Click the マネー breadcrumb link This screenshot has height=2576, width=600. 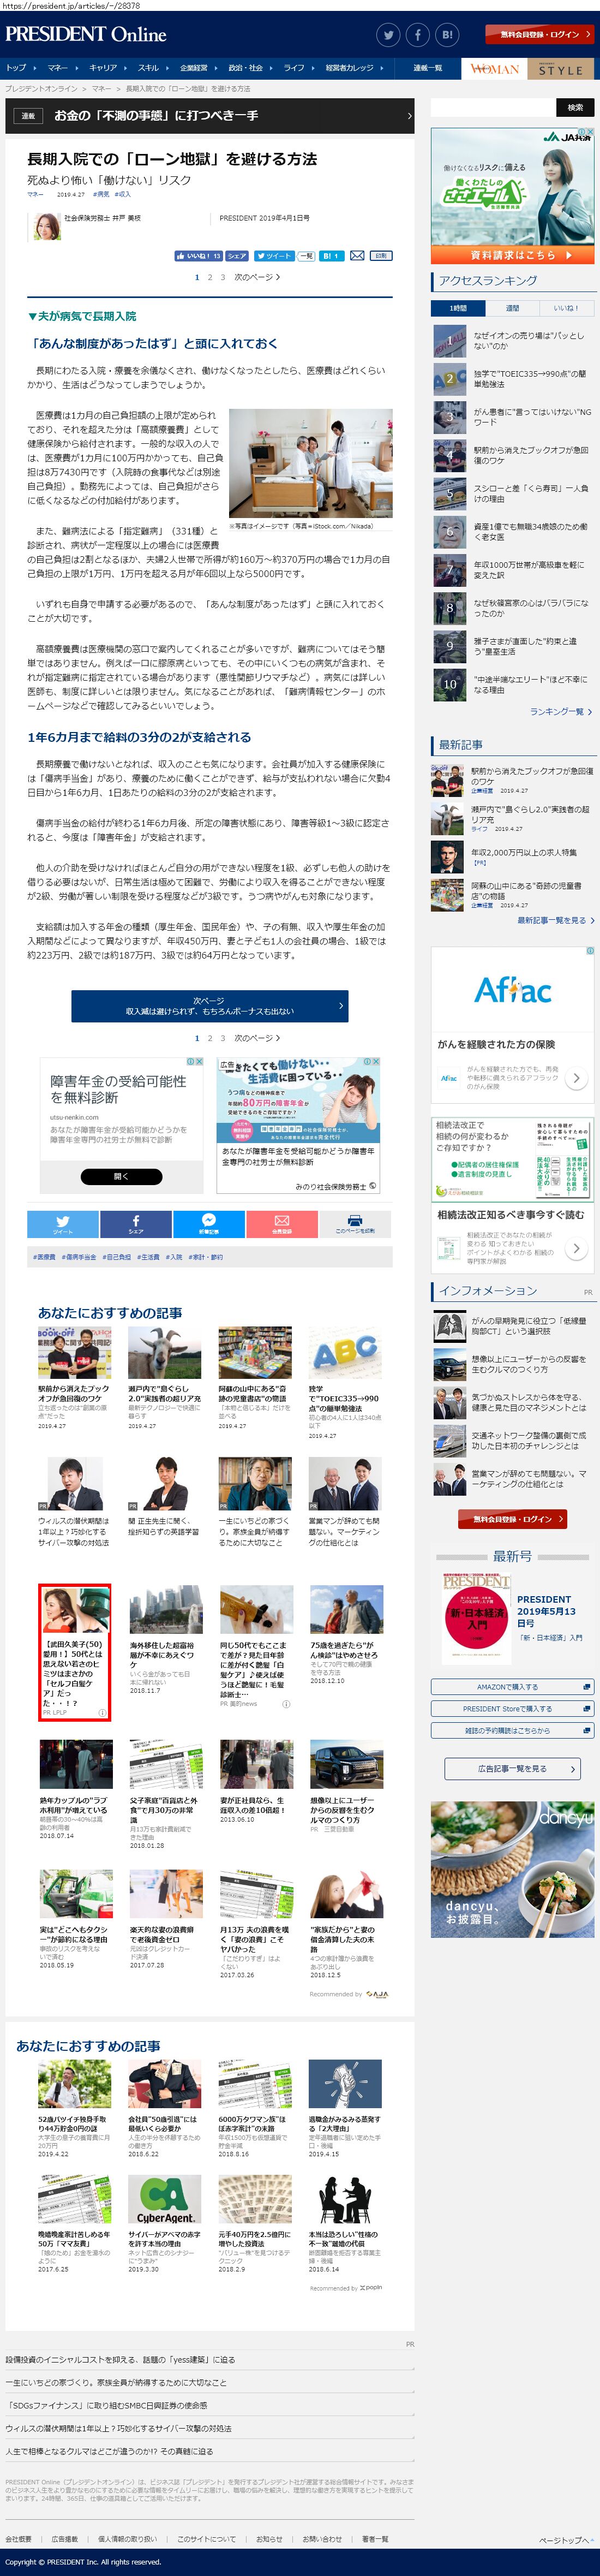click(x=101, y=89)
